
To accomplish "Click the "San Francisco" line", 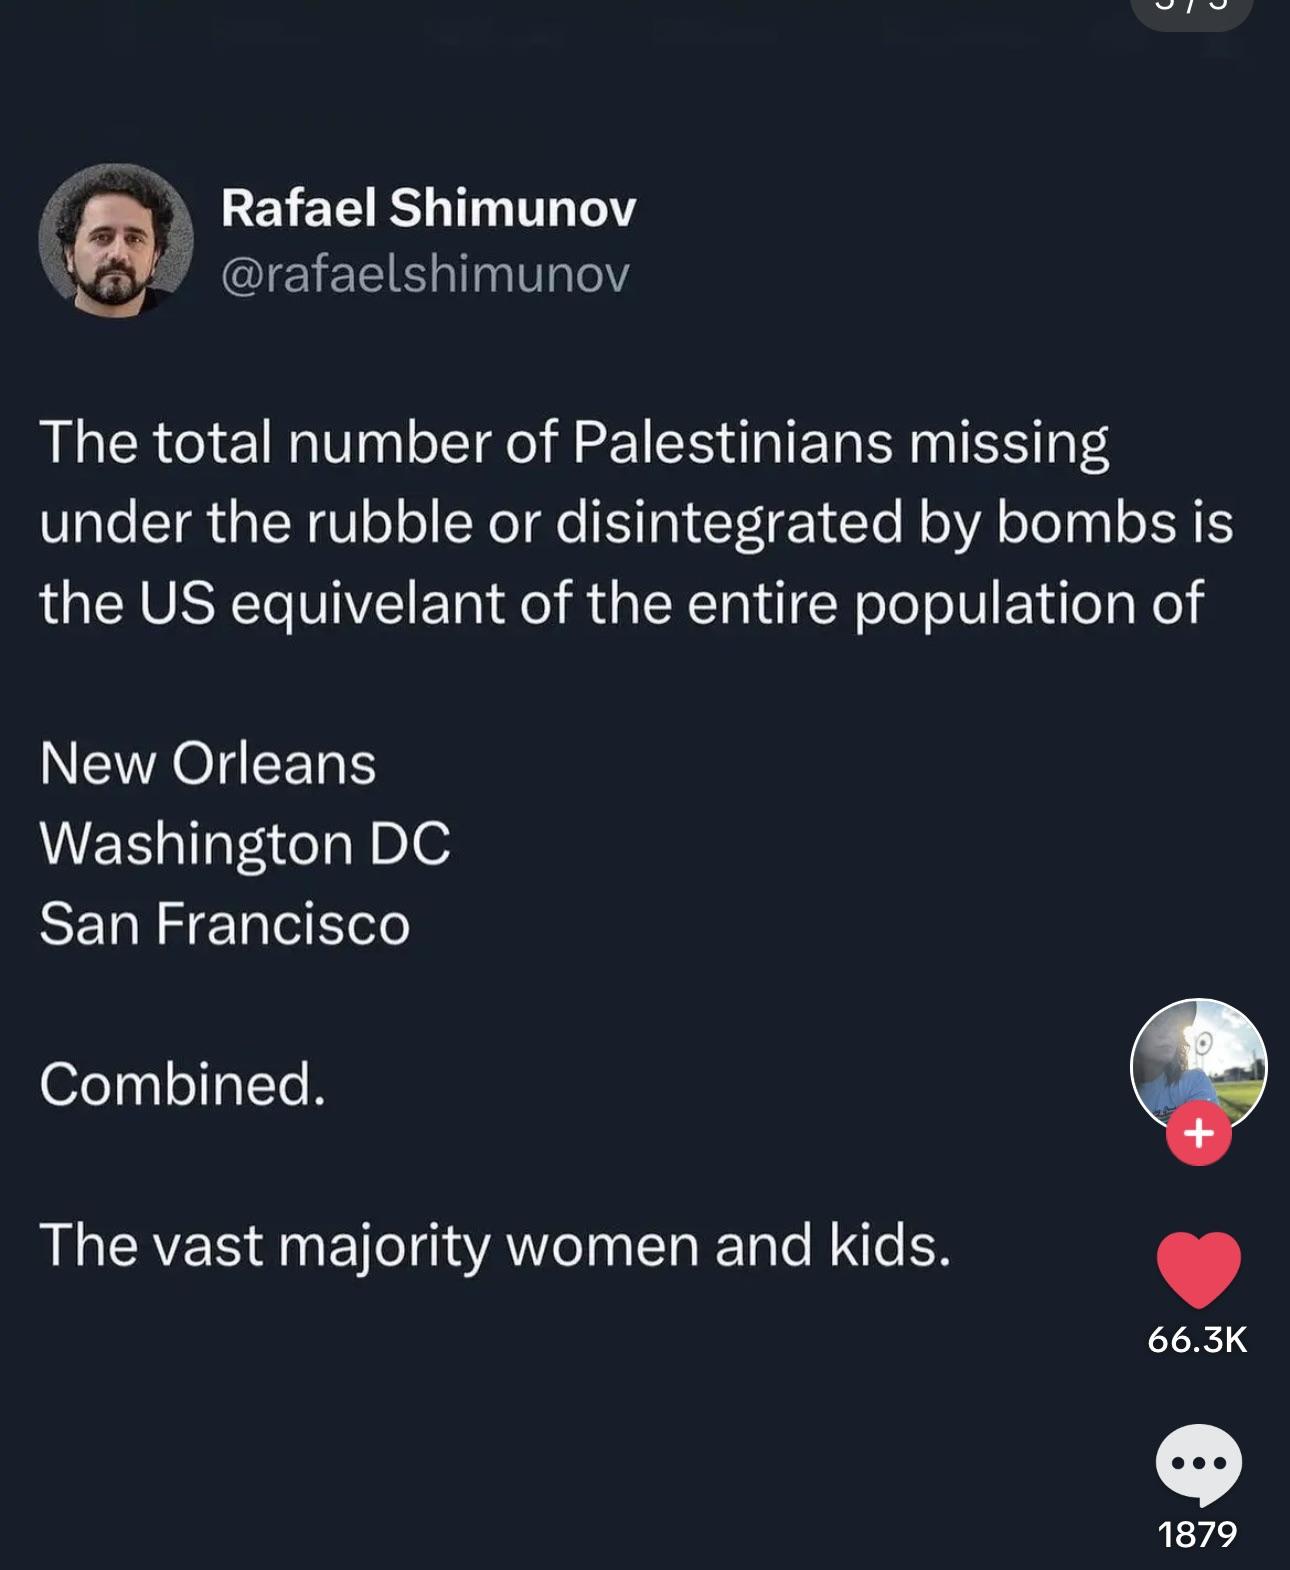I will [x=225, y=923].
